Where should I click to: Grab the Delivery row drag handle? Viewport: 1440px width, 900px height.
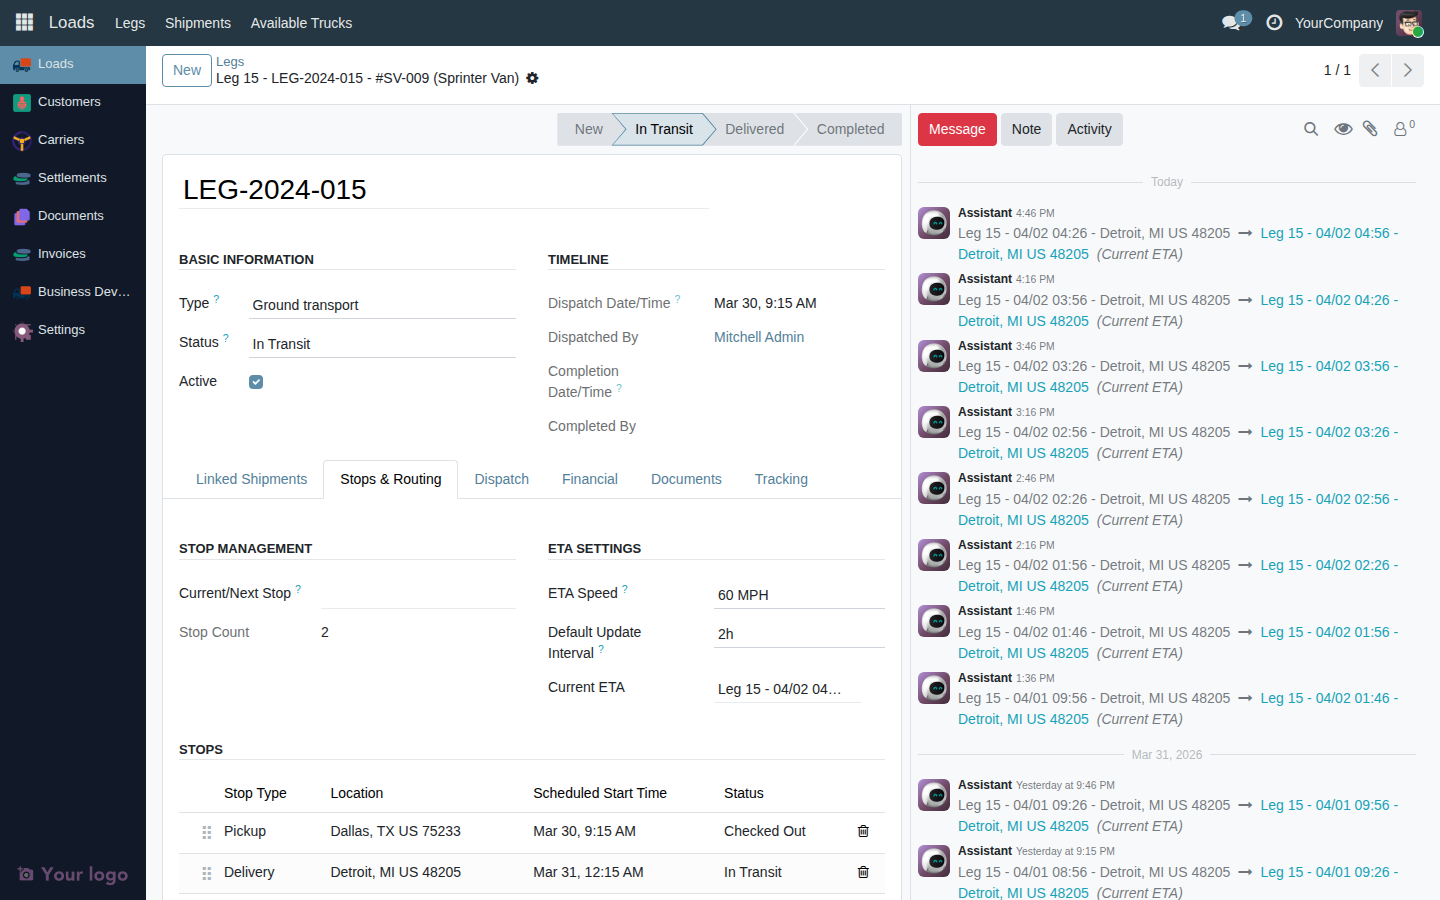pos(207,873)
